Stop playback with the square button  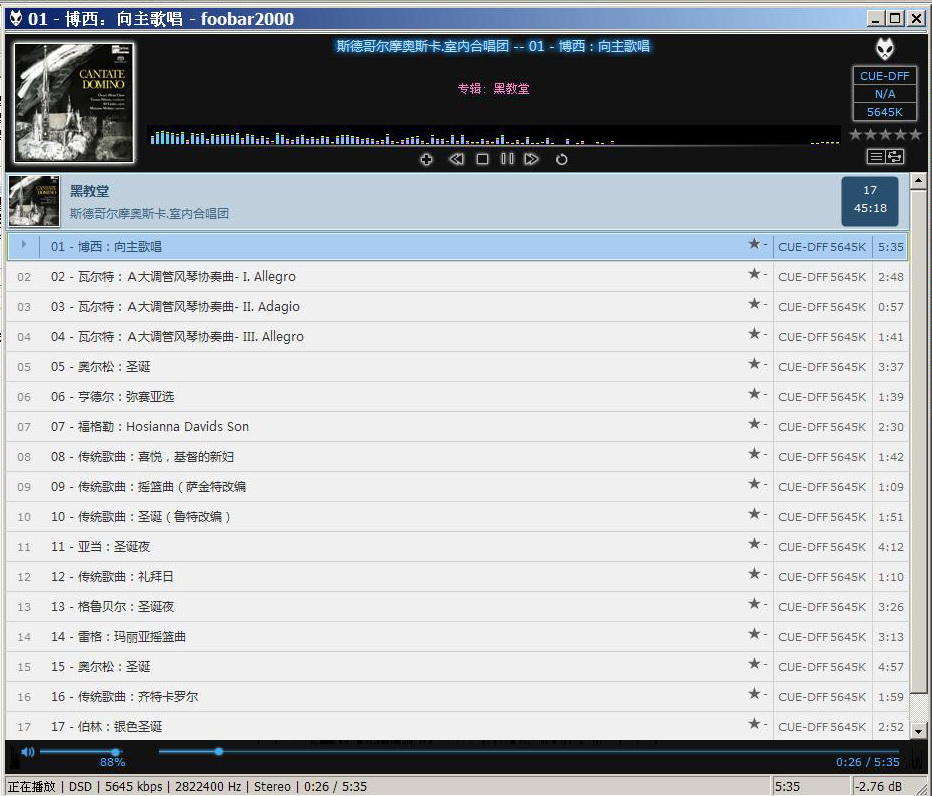pos(482,159)
